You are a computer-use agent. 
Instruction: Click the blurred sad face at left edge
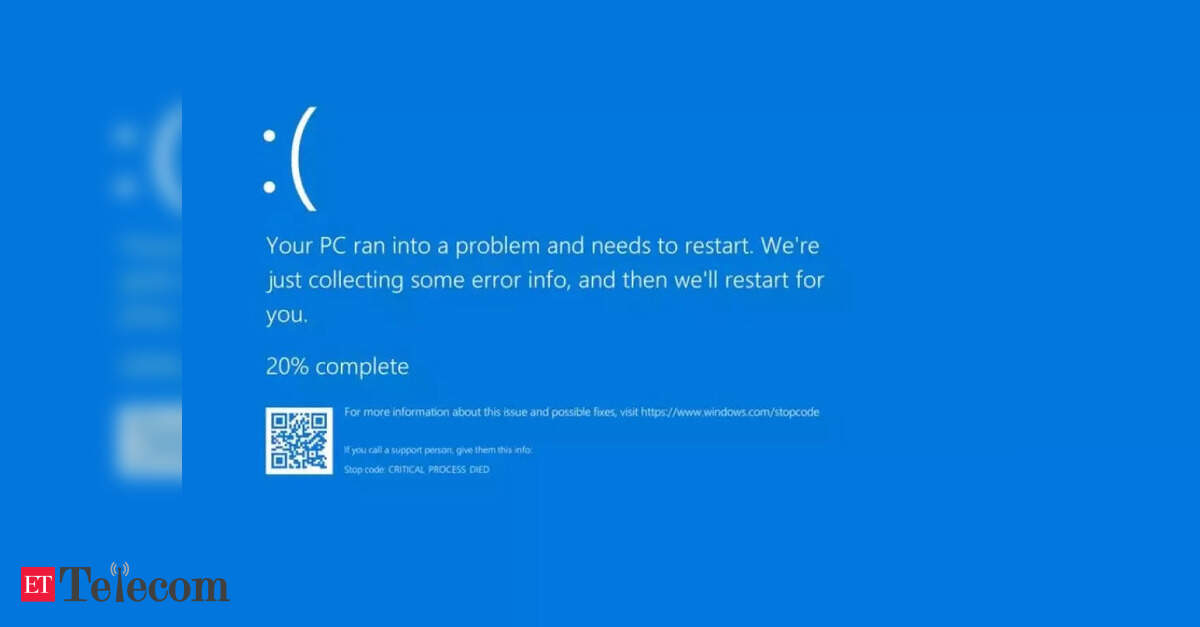tap(150, 158)
